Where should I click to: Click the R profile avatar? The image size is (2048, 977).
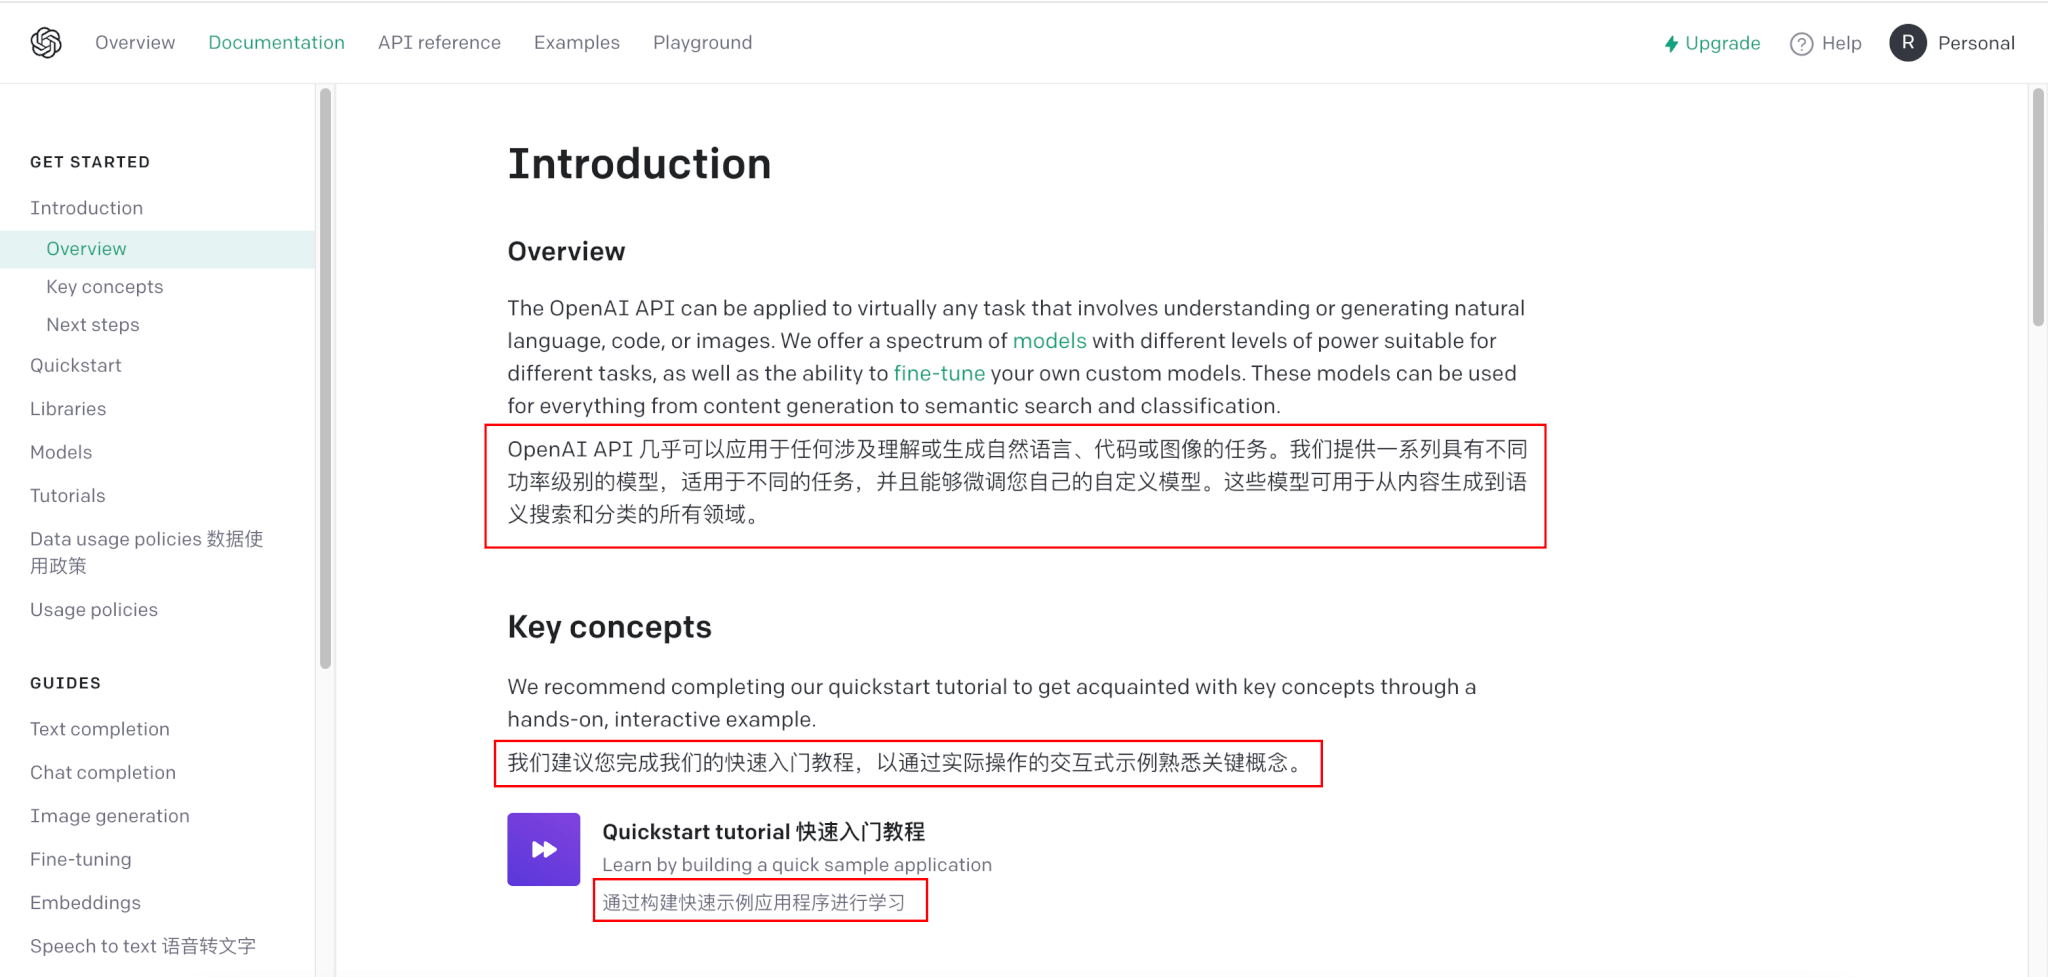(x=1908, y=43)
